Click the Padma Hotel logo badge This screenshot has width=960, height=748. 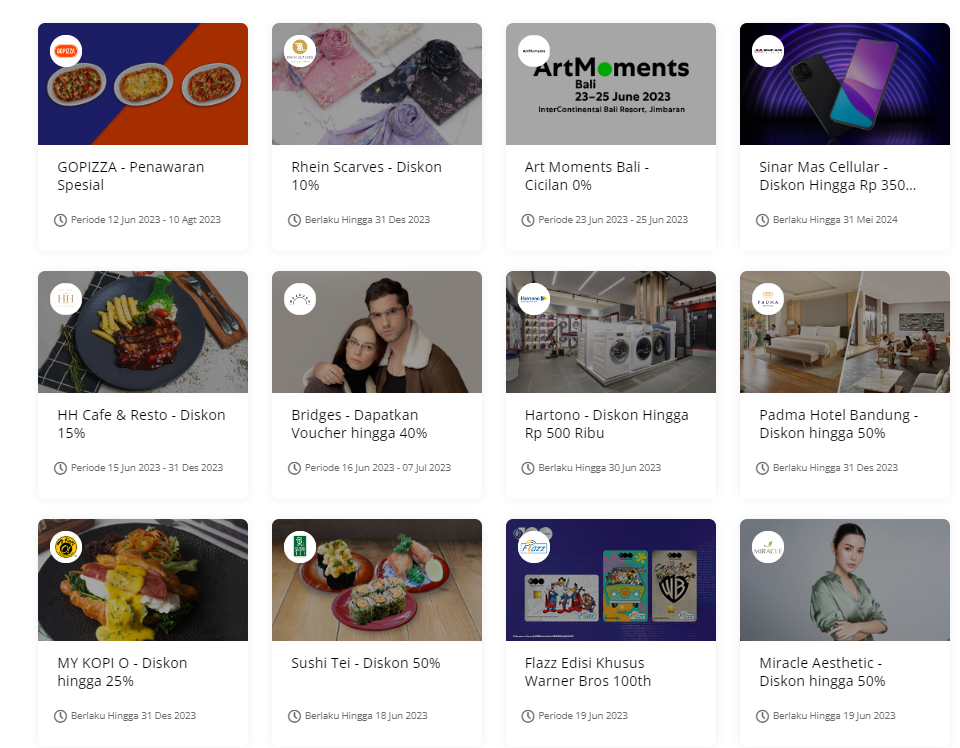(768, 299)
